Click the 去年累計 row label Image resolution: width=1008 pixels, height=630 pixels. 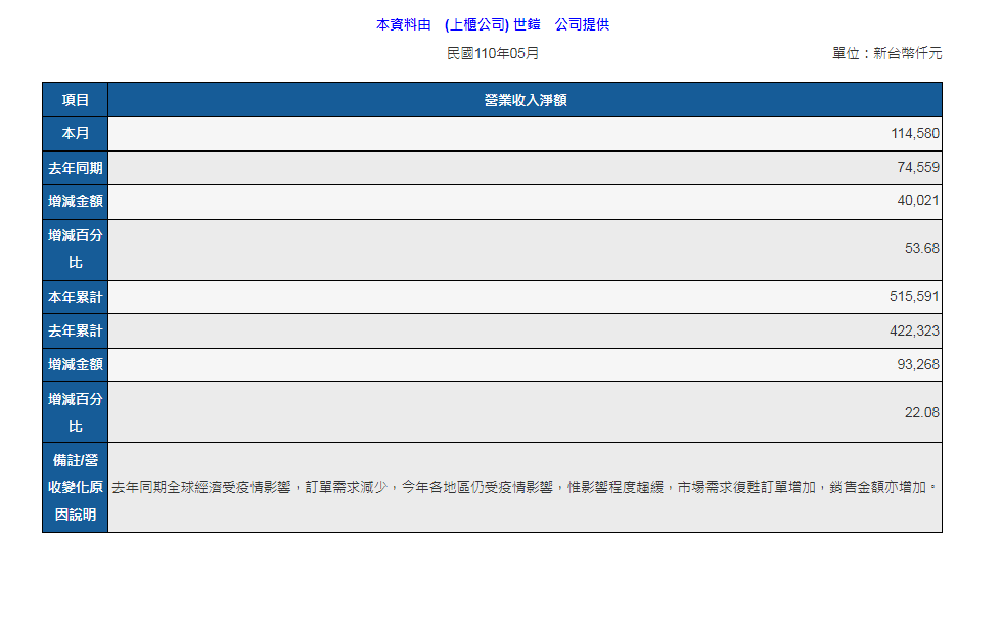[x=75, y=331]
